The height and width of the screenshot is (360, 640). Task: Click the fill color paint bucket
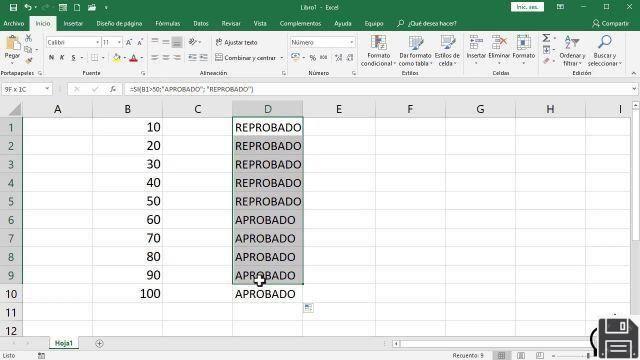[x=116, y=58]
